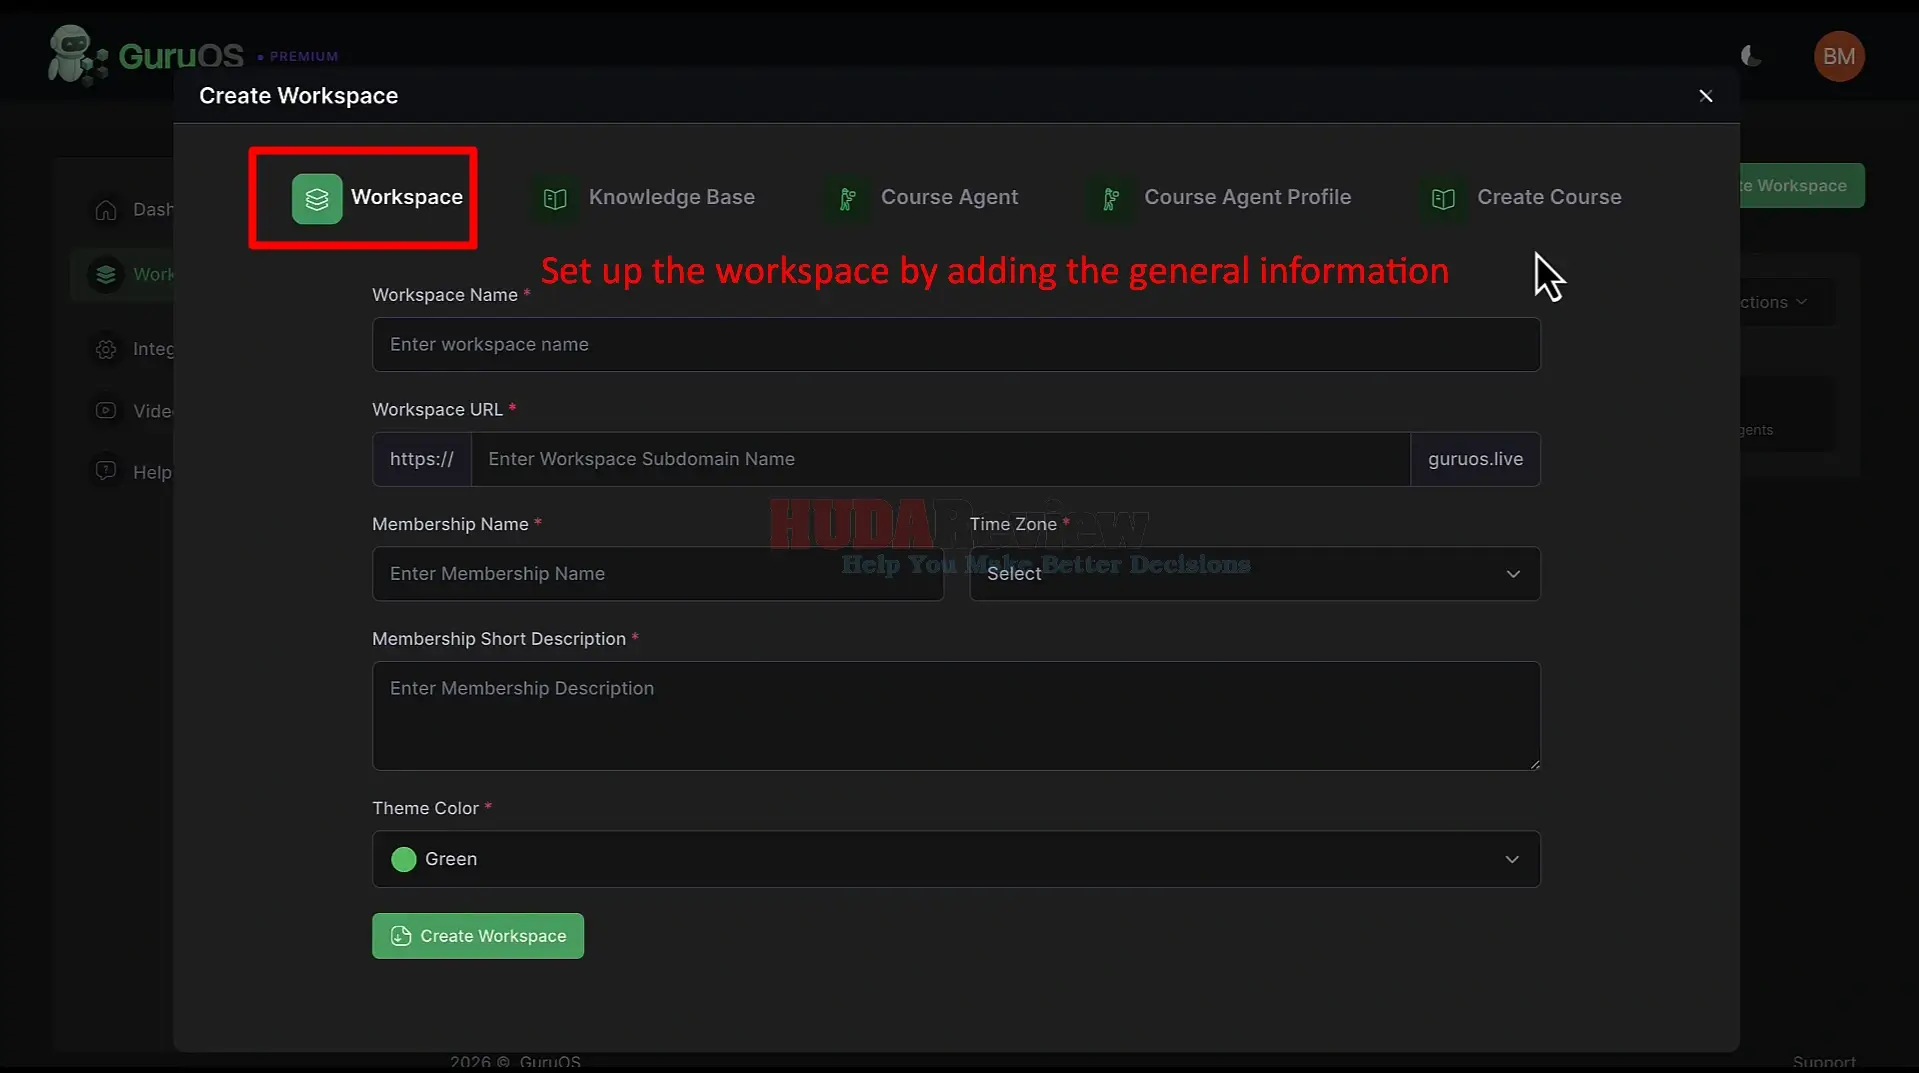This screenshot has height=1073, width=1919.
Task: Switch to the Course Agent Profile tab
Action: pyautogui.click(x=1219, y=198)
